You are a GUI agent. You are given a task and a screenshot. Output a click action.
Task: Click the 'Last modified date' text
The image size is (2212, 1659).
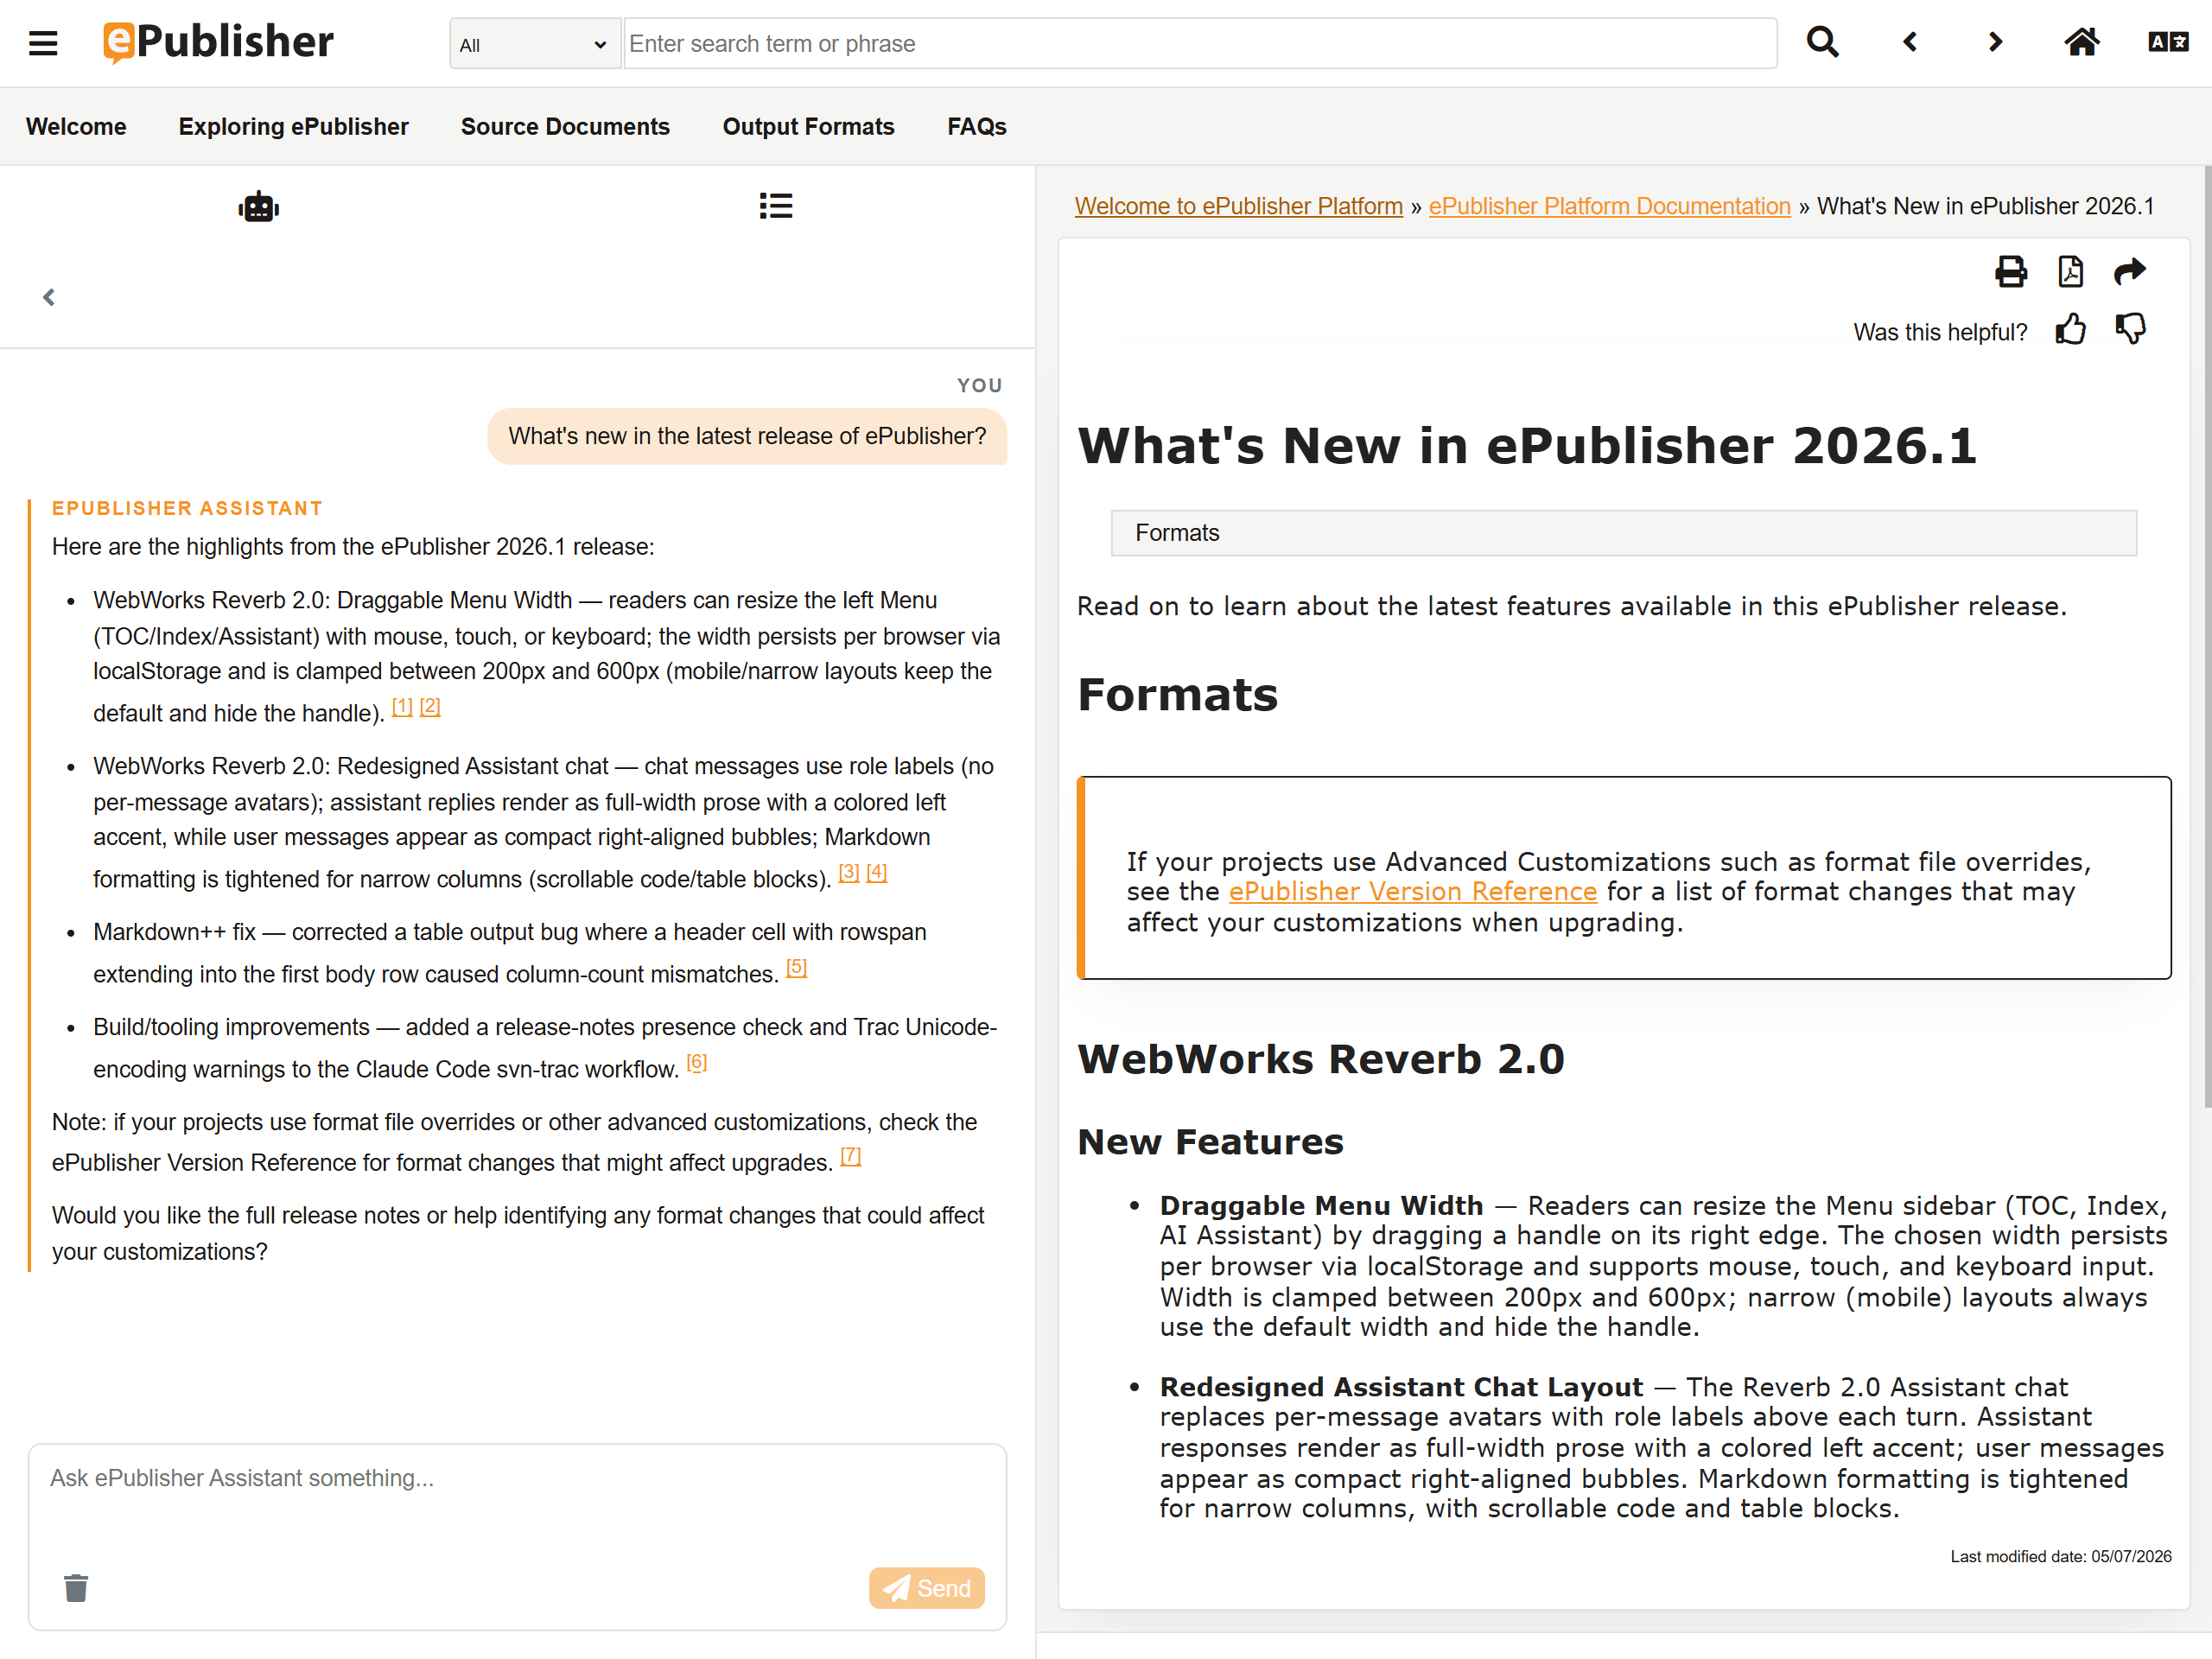point(2060,1556)
